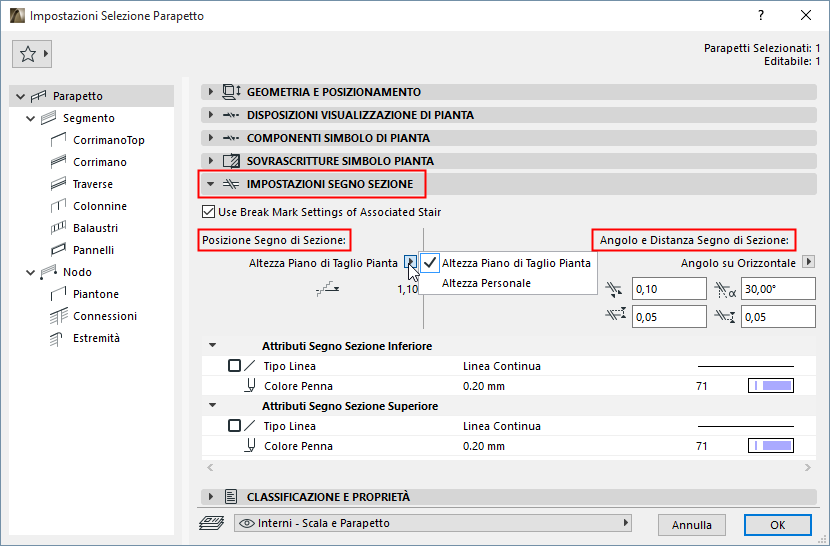Viewport: 830px width, 546px height.
Task: Click Linea Continua line preview under Inferiore
Action: click(x=746, y=366)
